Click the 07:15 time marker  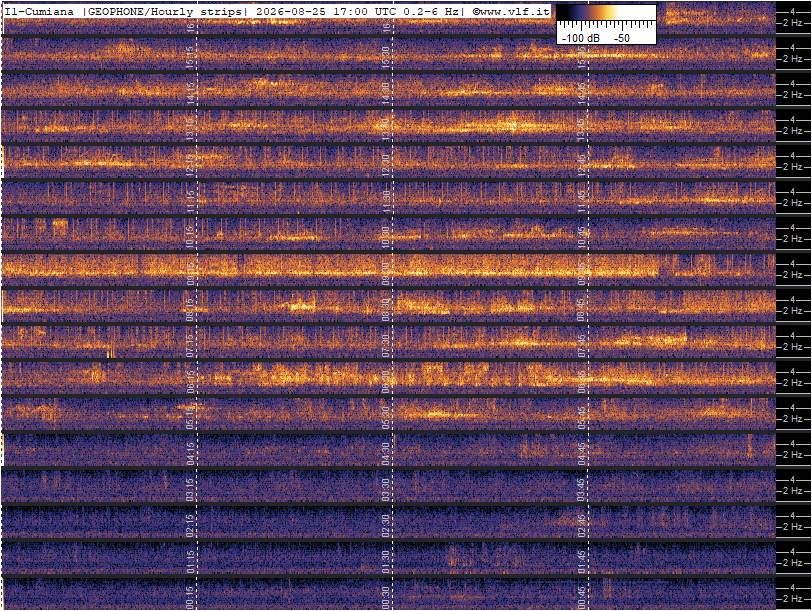[x=190, y=345]
